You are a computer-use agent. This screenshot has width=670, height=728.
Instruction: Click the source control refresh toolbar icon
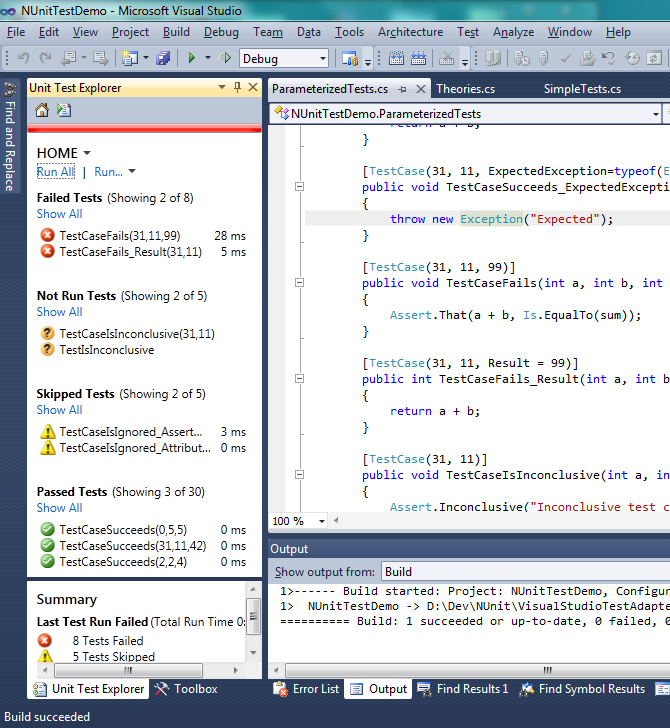click(x=654, y=58)
